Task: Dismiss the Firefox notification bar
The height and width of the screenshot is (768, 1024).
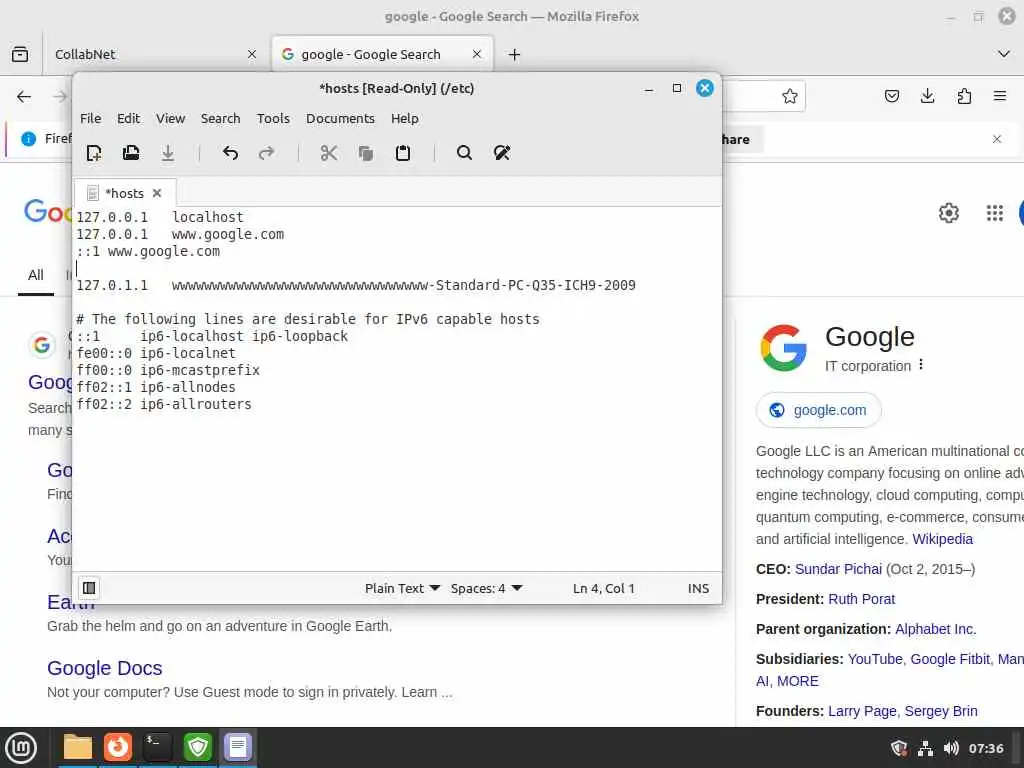Action: point(997,139)
